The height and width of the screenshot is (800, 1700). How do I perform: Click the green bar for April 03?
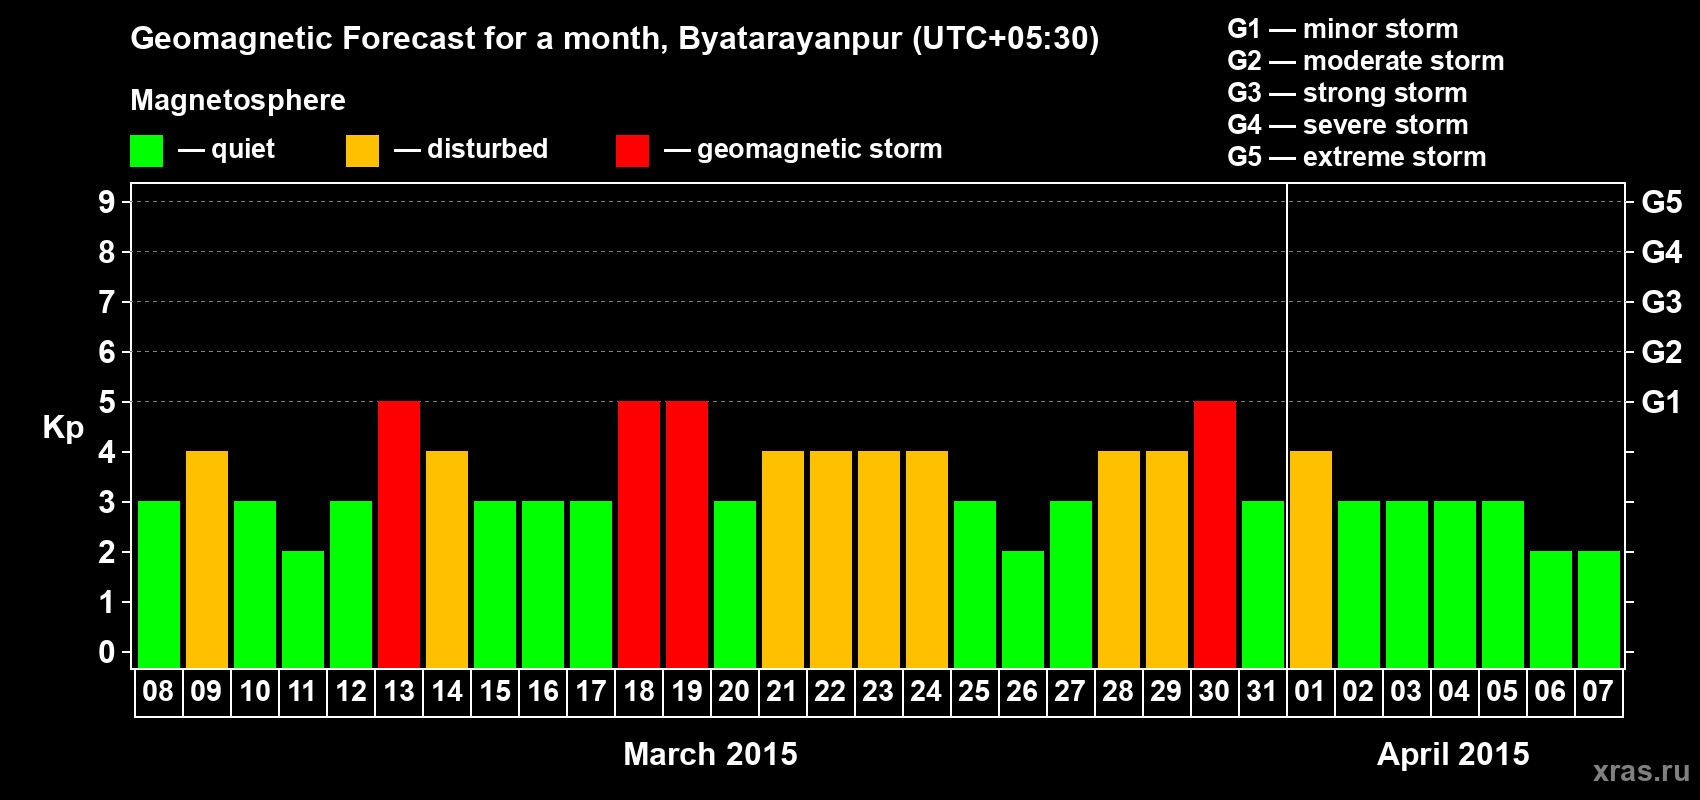pyautogui.click(x=1407, y=584)
